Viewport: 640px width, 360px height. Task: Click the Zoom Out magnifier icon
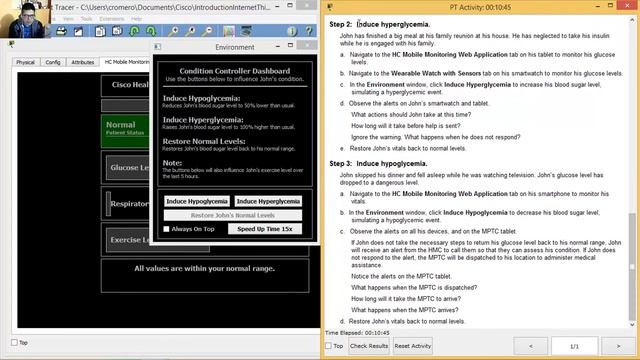coord(208,31)
